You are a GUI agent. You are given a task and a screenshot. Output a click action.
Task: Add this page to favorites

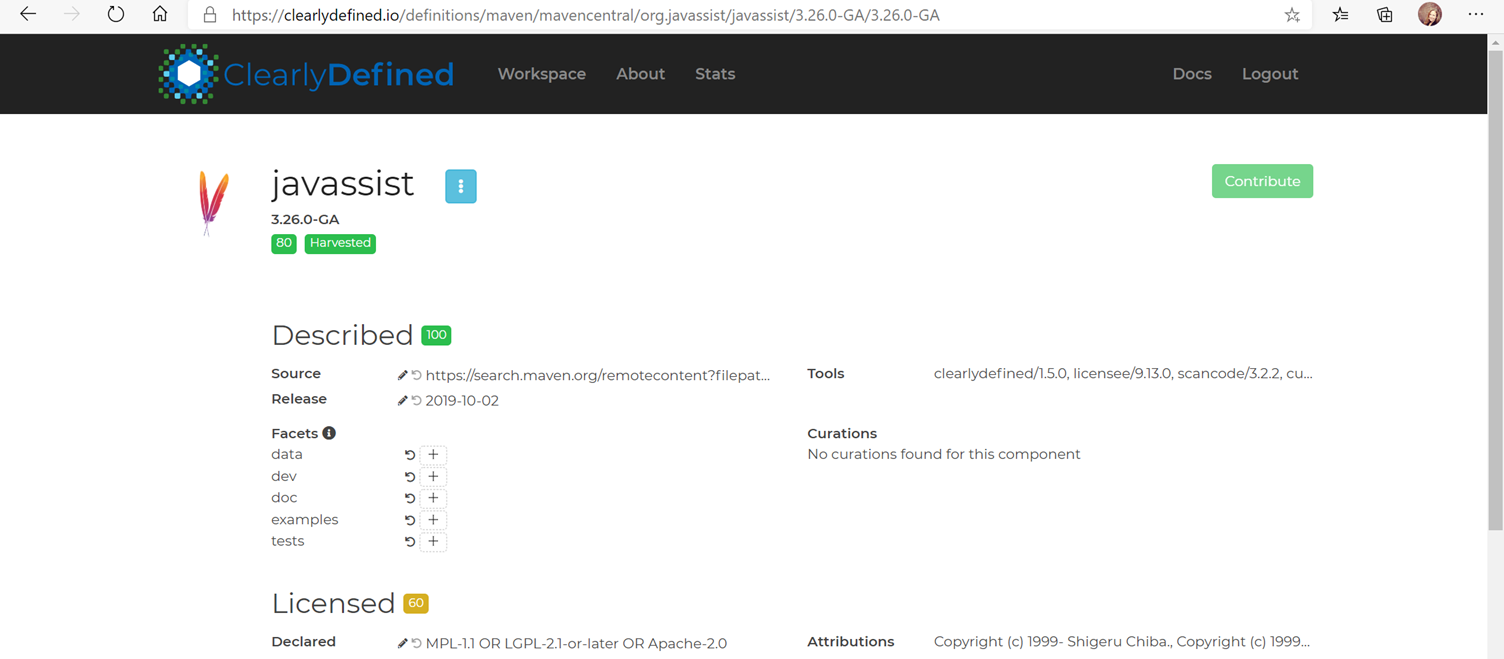[x=1292, y=15]
